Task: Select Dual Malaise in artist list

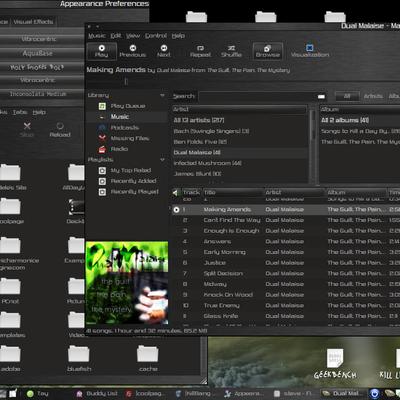Action: coord(240,152)
